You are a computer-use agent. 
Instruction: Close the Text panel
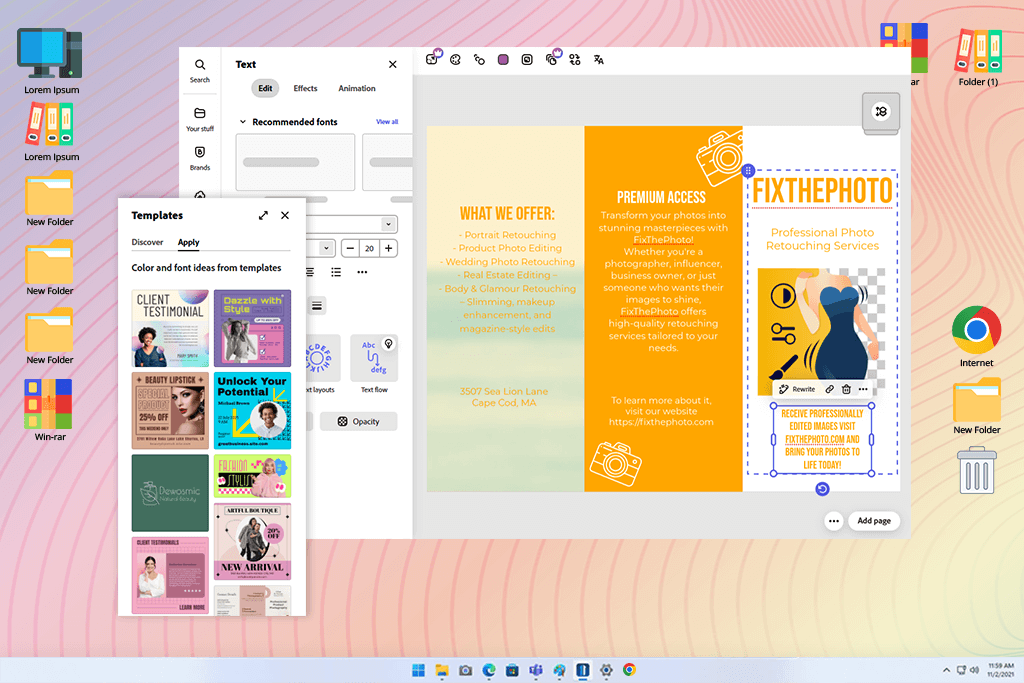point(392,64)
